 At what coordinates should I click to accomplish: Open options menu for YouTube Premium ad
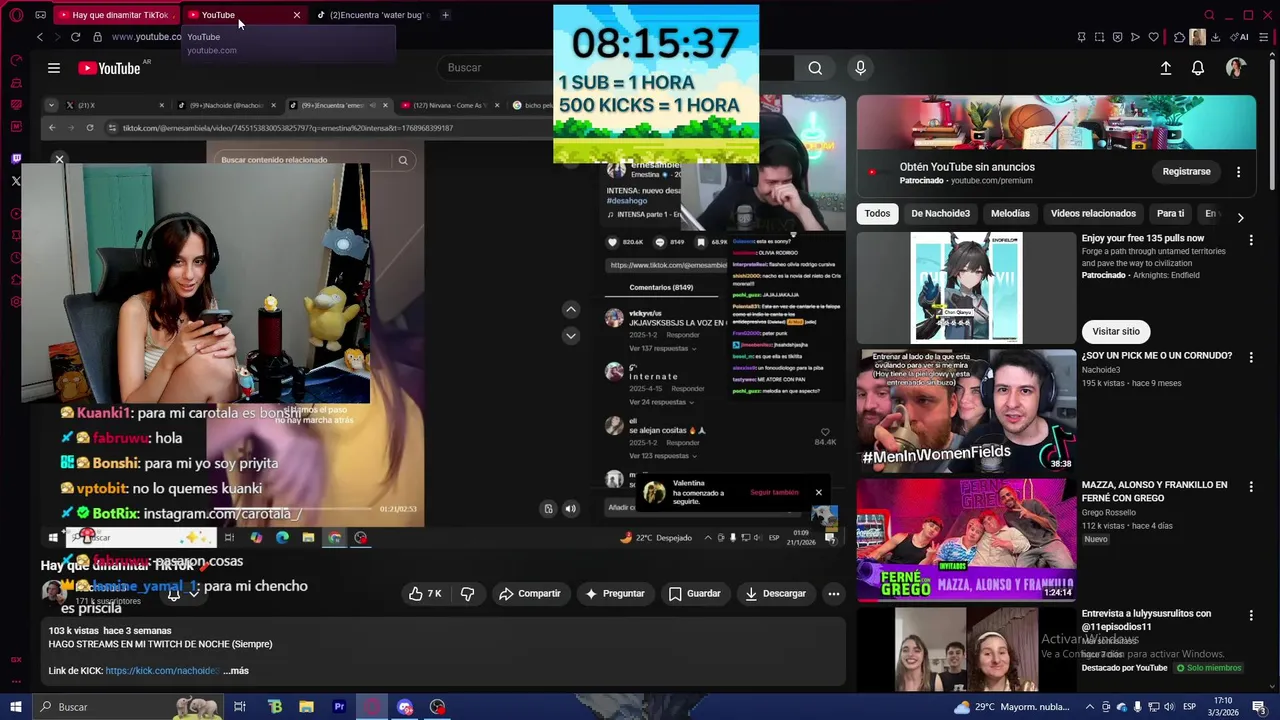tap(1238, 172)
